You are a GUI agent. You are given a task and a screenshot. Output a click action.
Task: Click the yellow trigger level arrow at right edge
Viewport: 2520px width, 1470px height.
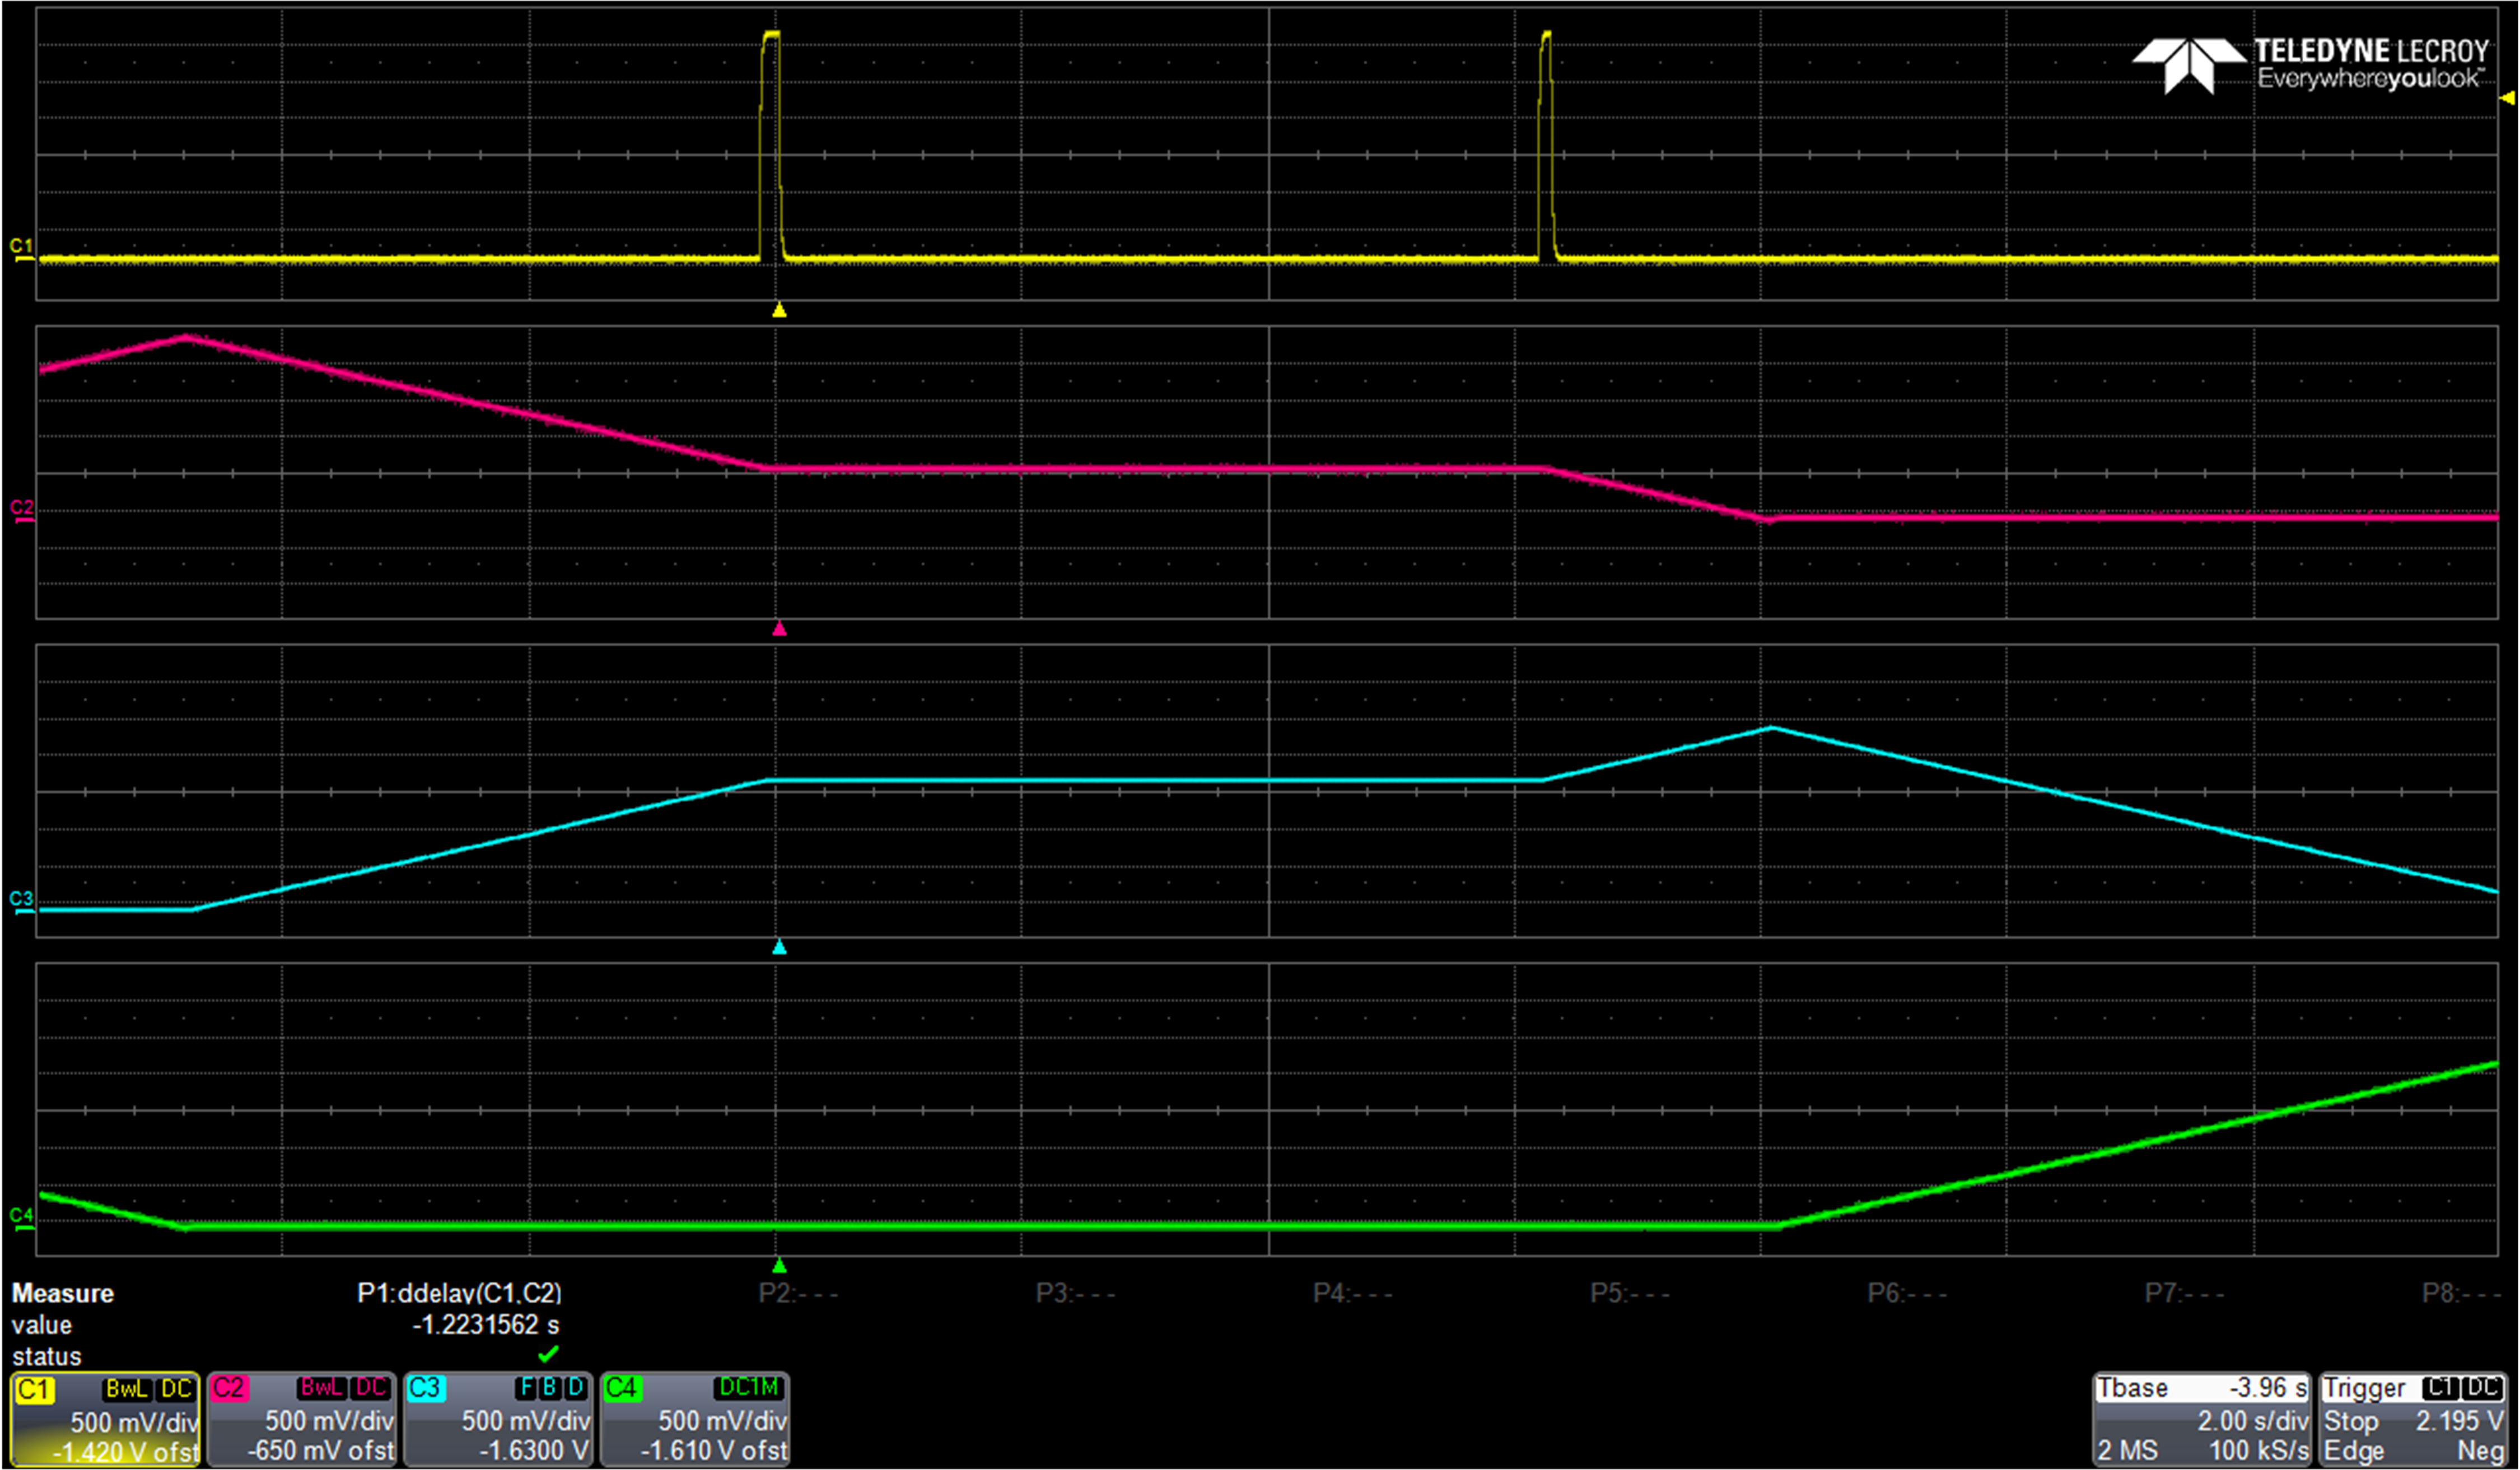2507,98
